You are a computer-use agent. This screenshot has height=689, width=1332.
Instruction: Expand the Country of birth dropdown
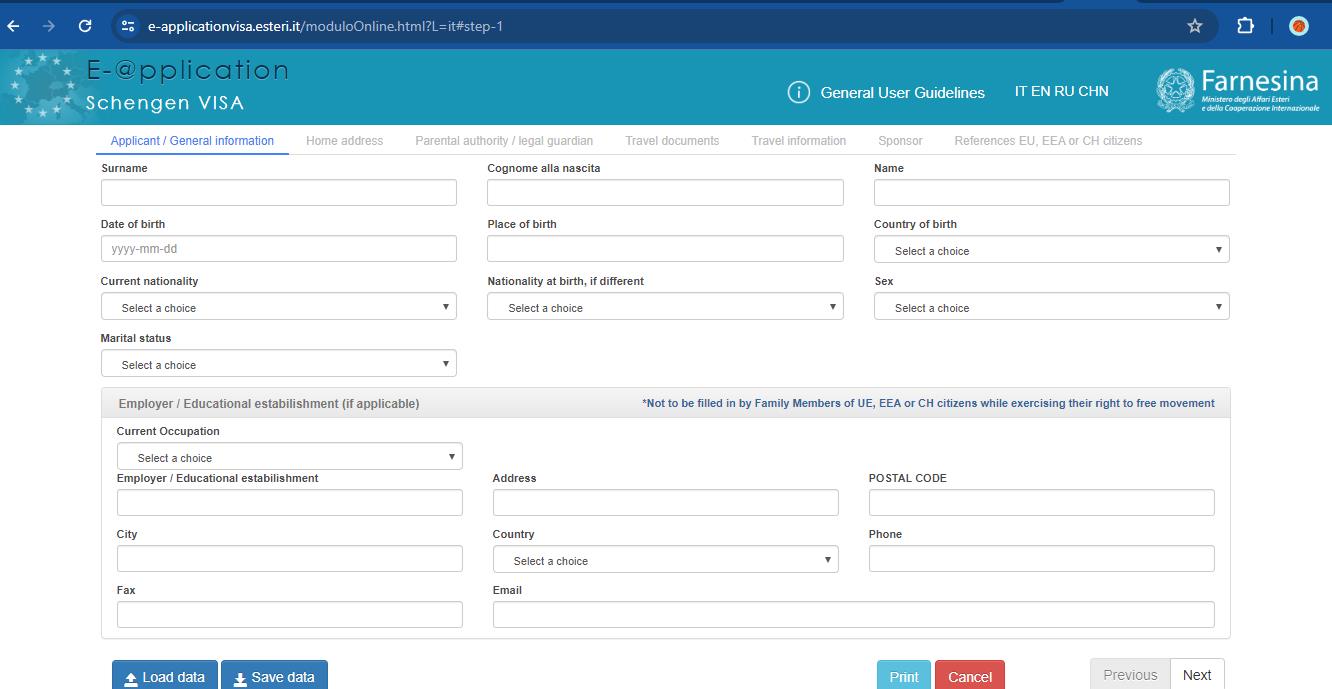tap(1051, 250)
